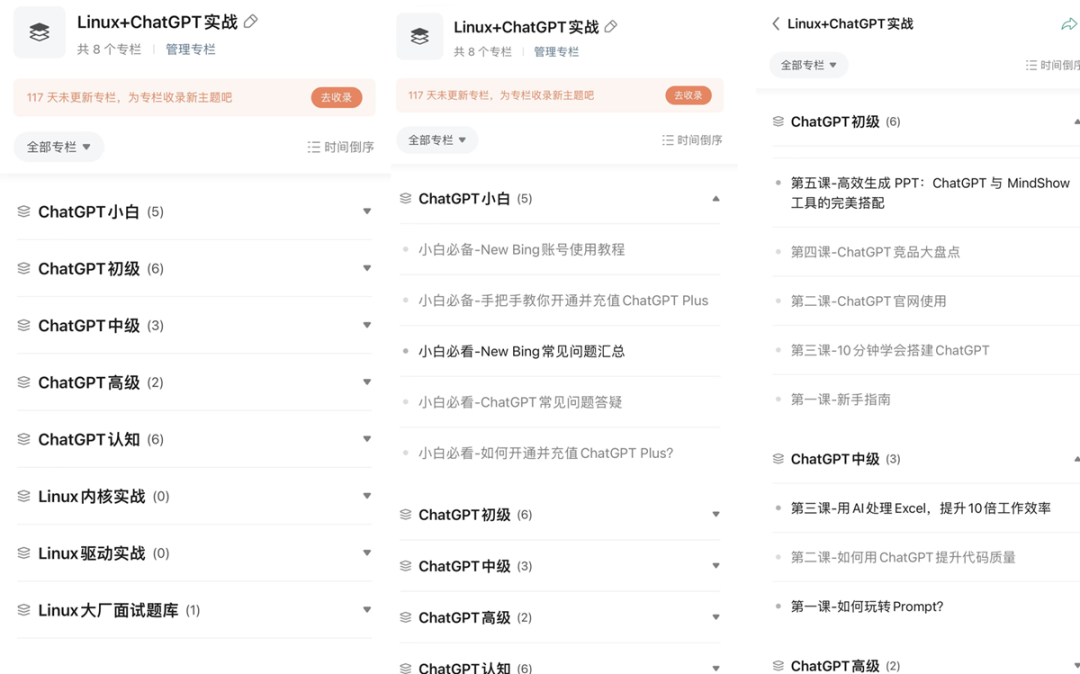Click stack icon beside ChatGPT小白 in middle panel
Image resolution: width=1080 pixels, height=674 pixels.
[406, 198]
